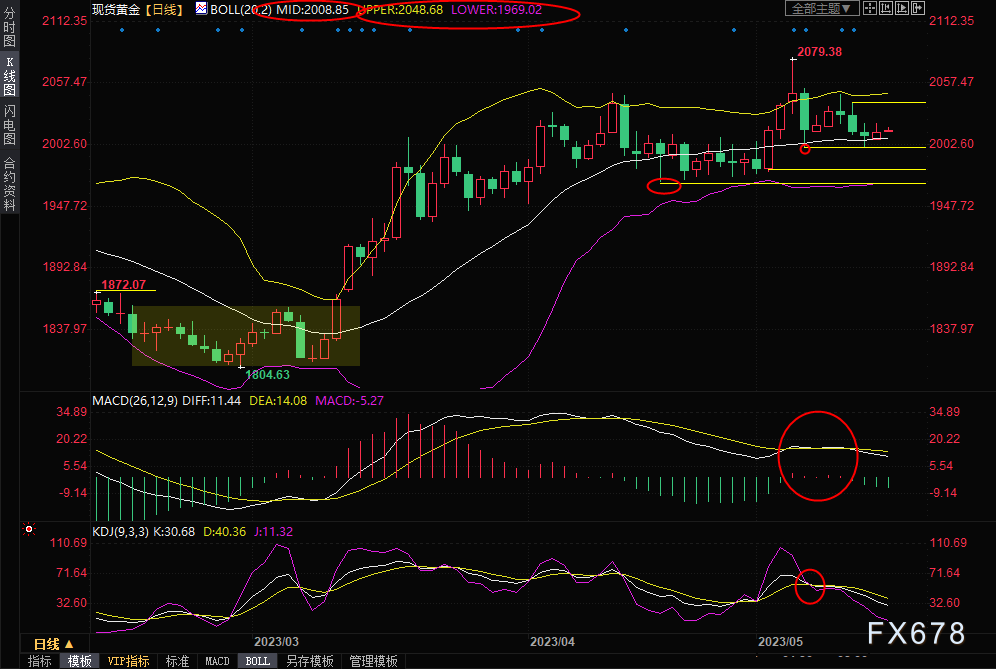The height and width of the screenshot is (669, 996).
Task: Click the second layout icon in top-right
Action: (886, 9)
